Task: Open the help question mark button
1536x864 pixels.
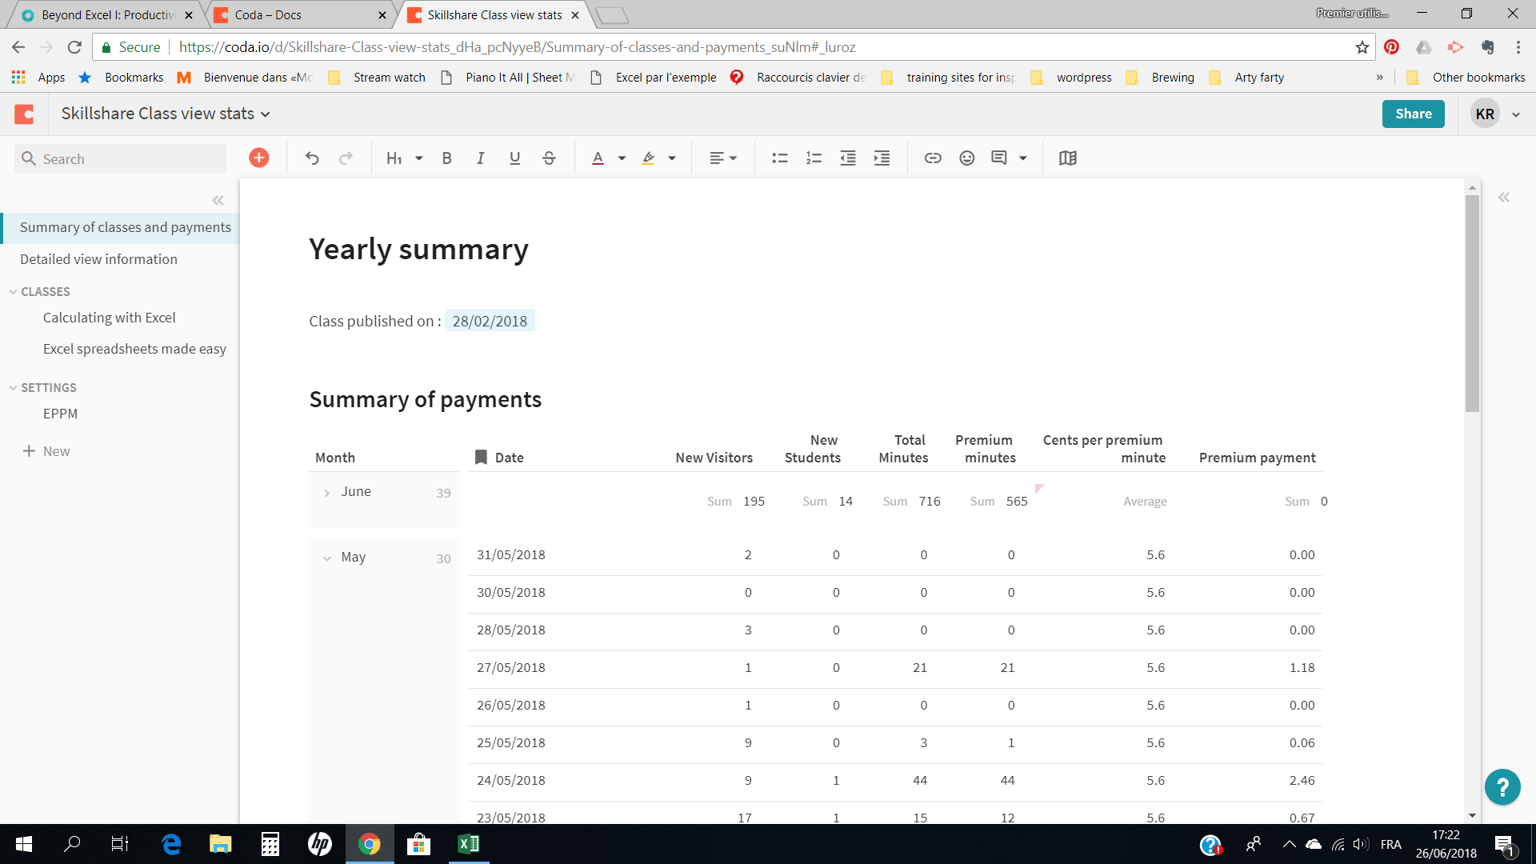Action: coord(1502,787)
